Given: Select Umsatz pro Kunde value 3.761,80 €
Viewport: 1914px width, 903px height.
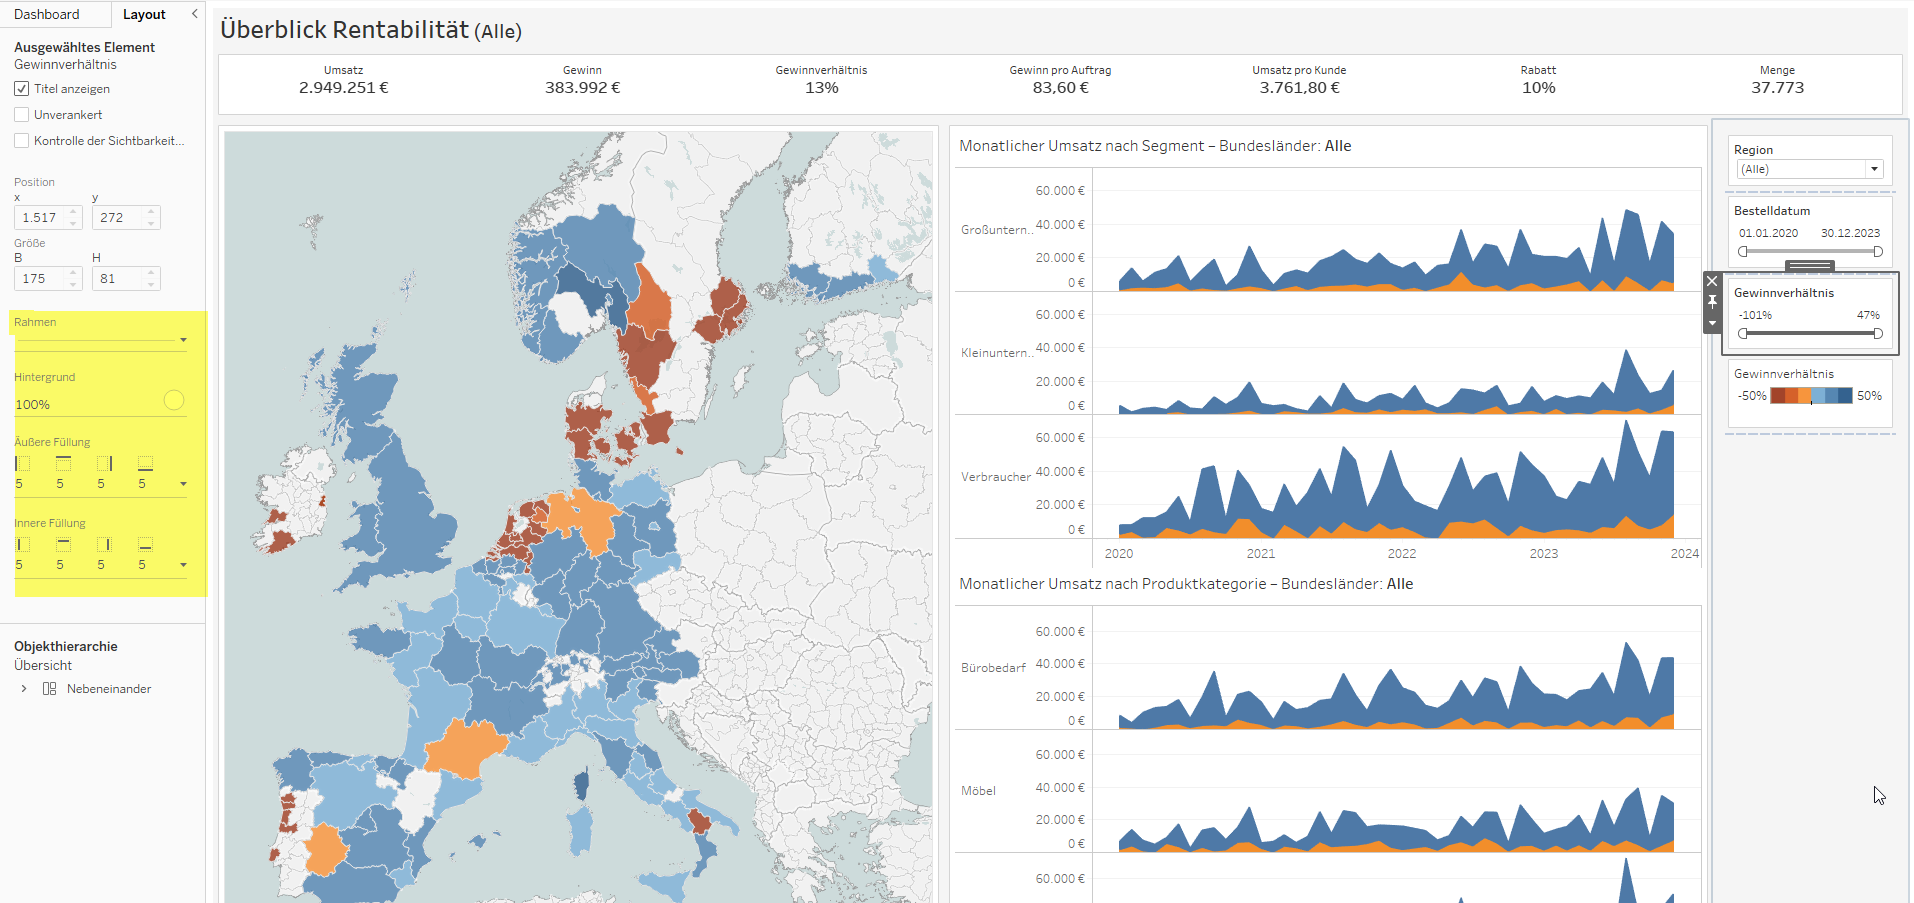Looking at the screenshot, I should [1299, 88].
